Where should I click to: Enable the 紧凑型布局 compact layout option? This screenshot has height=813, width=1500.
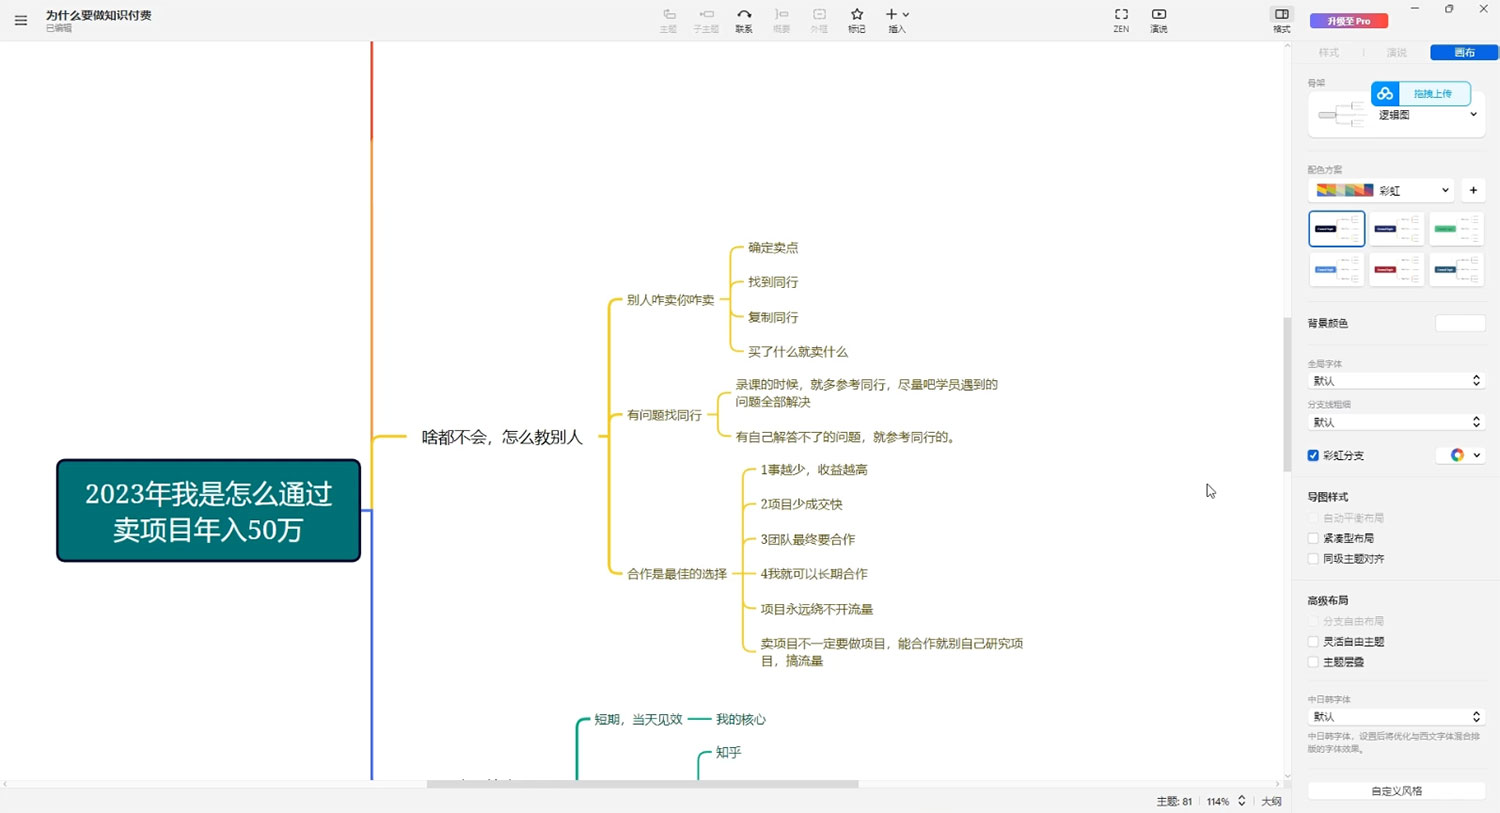1312,537
